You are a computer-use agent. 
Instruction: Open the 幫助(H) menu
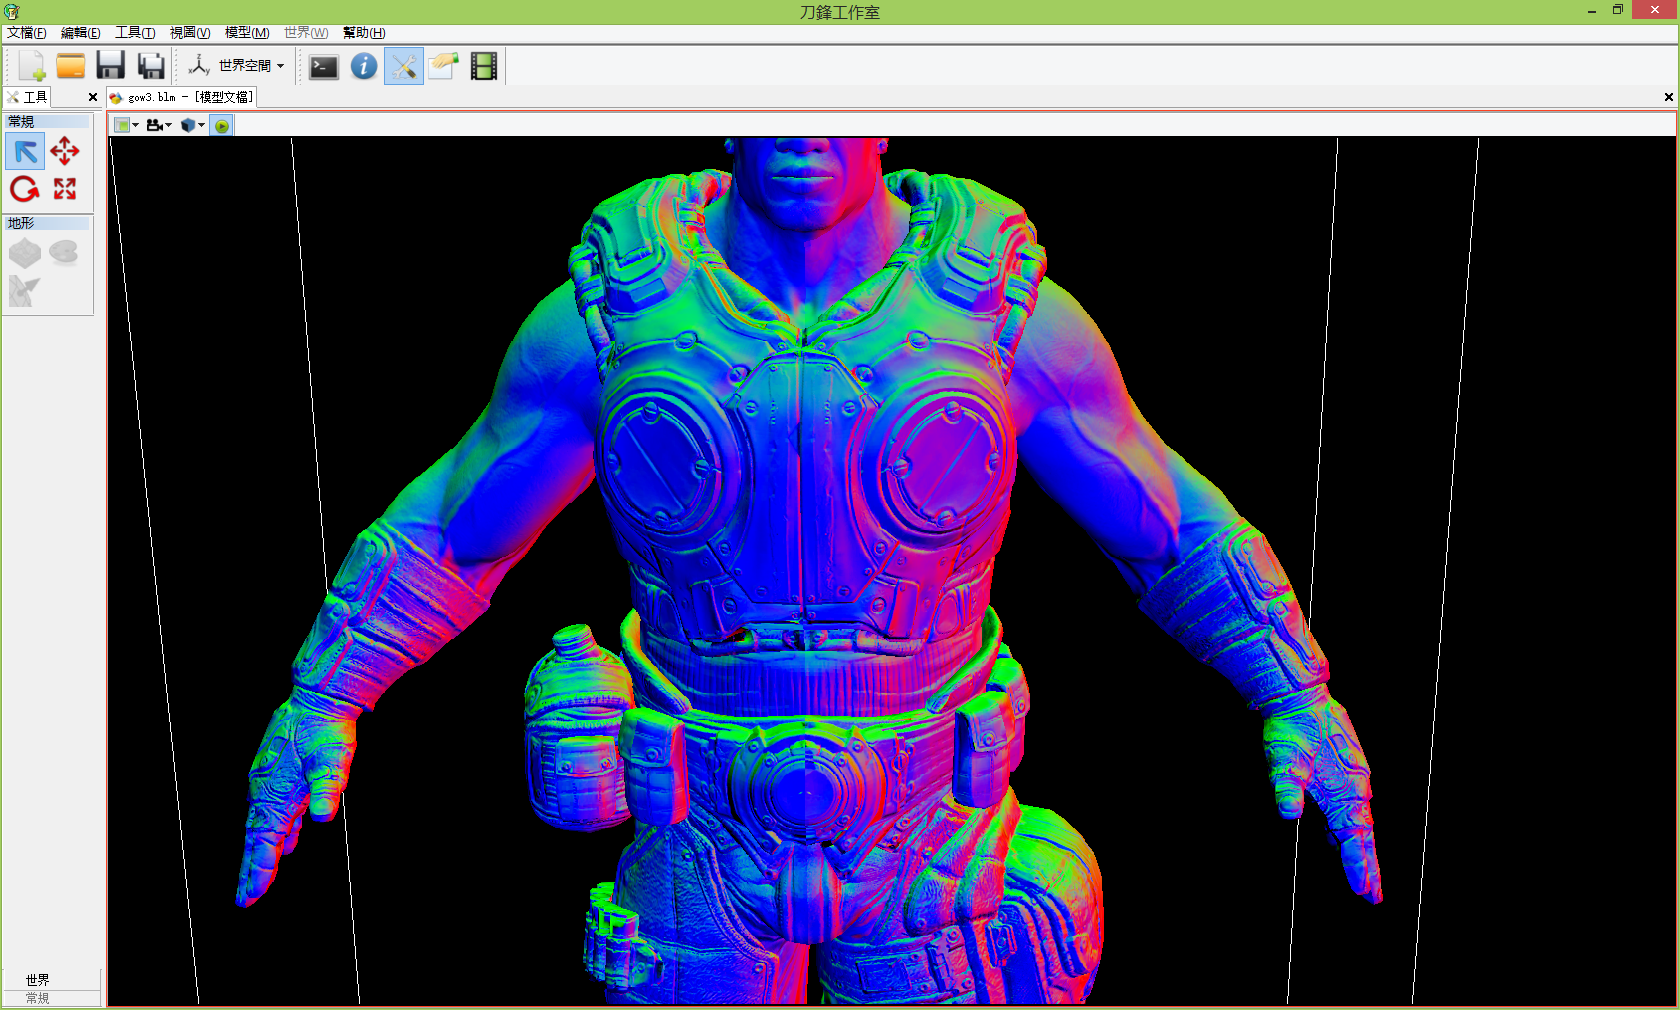364,33
